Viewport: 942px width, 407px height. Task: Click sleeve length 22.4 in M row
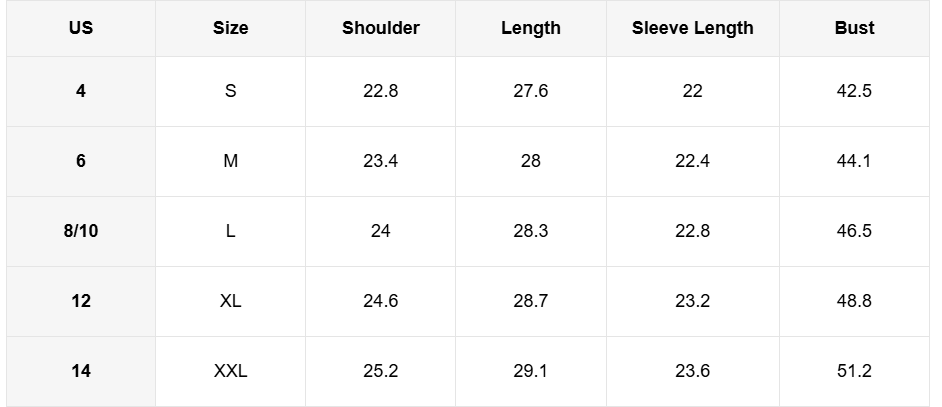692,161
